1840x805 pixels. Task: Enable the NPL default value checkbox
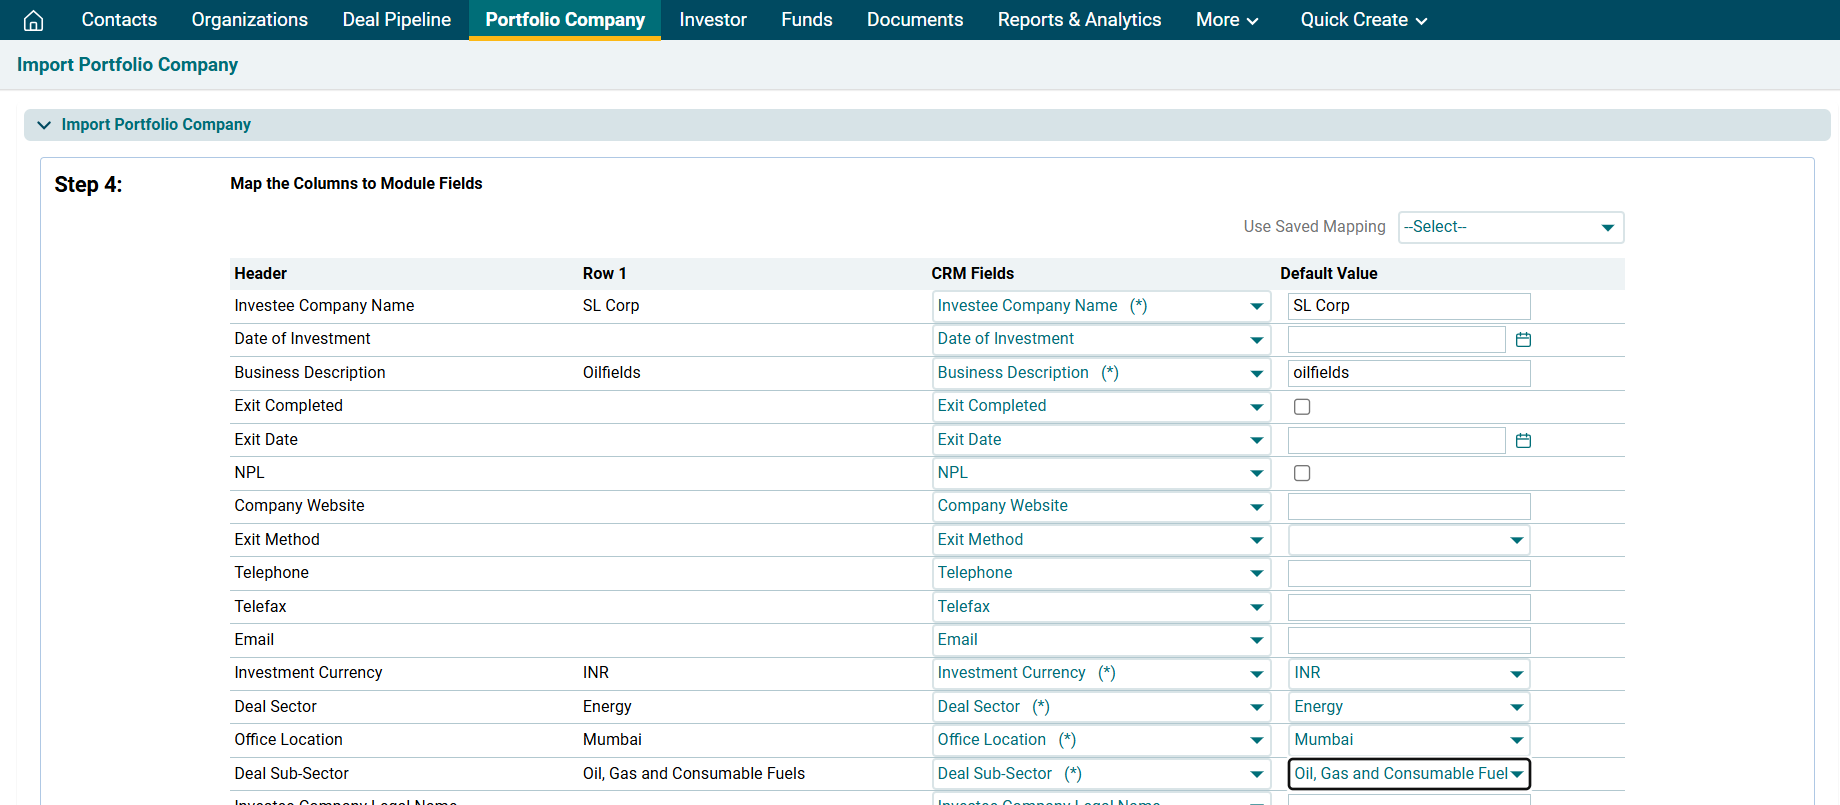point(1302,473)
